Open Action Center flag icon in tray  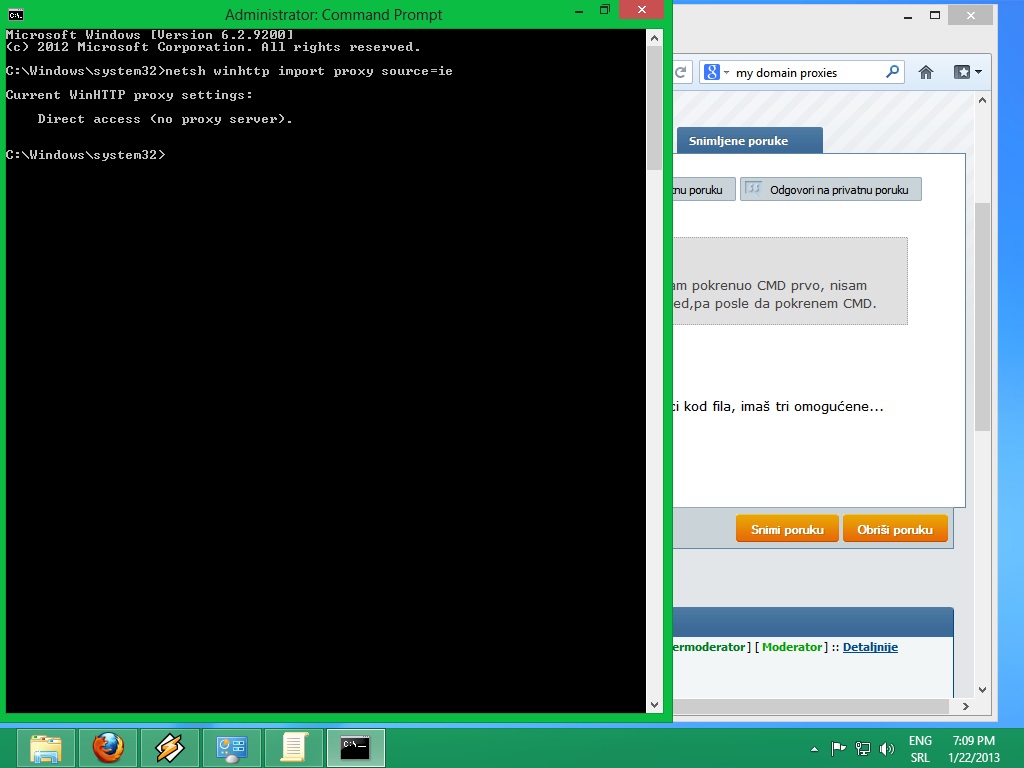pos(840,749)
